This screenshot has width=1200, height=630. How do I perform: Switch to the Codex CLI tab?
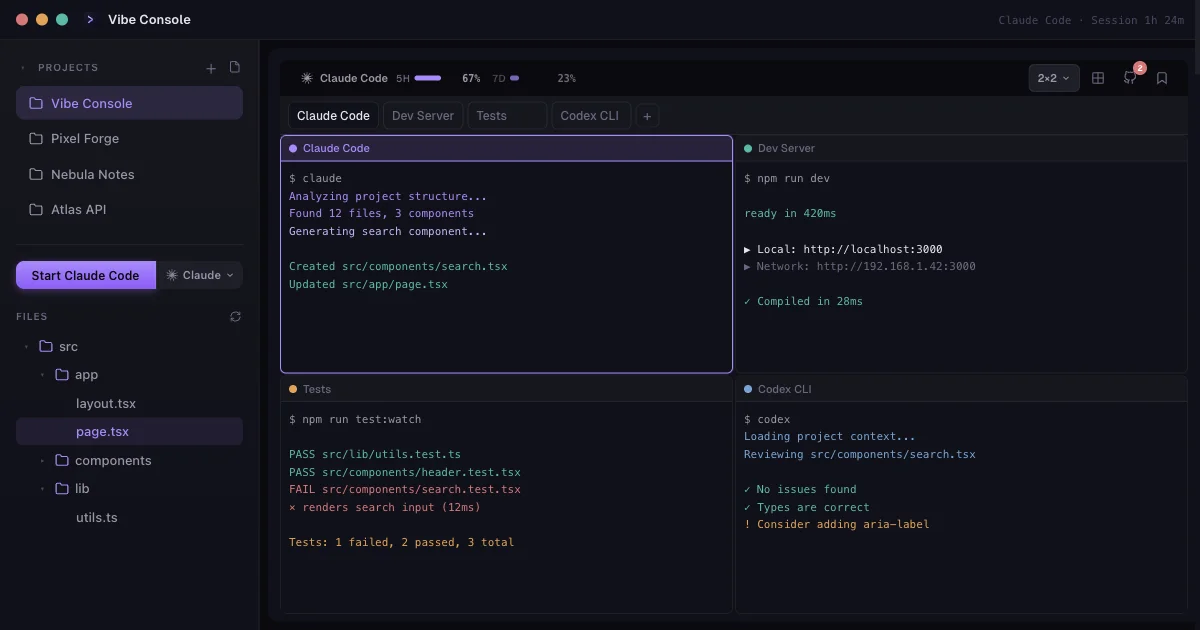[x=590, y=116]
